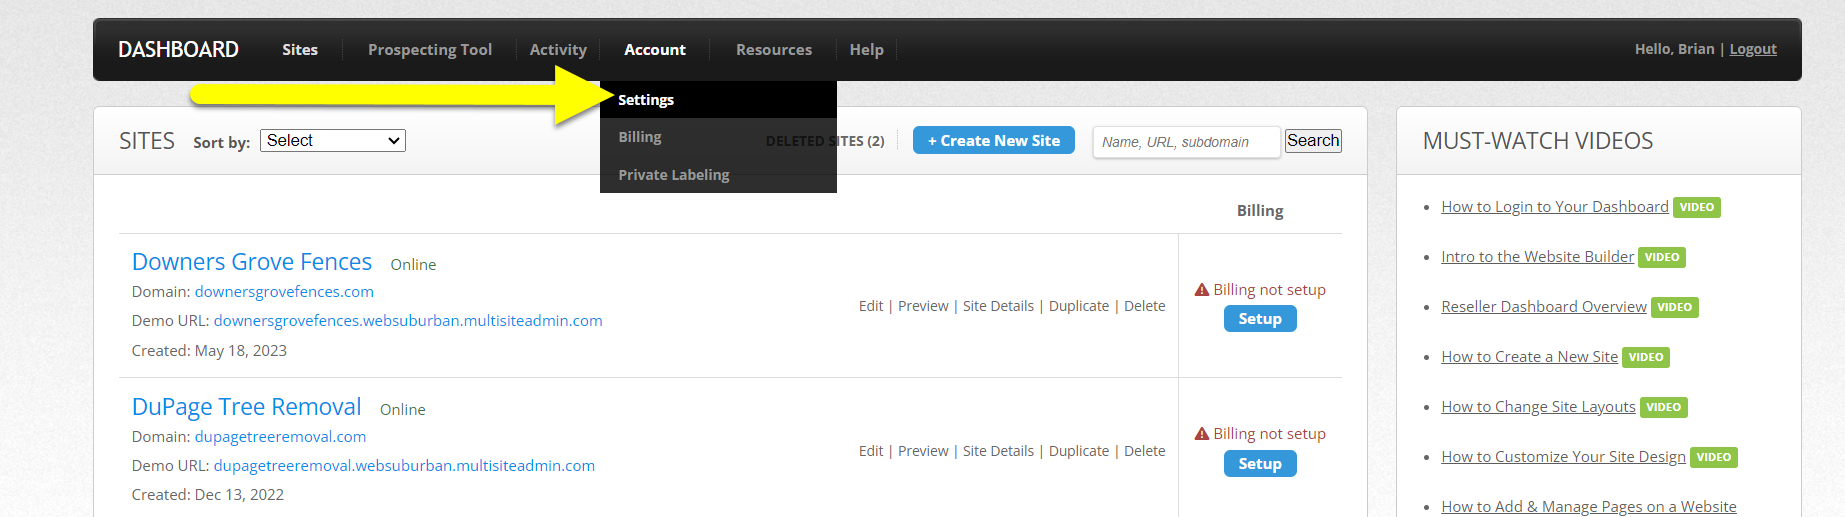Open the downersgrovefences demo URL link
The height and width of the screenshot is (517, 1845).
coord(408,321)
